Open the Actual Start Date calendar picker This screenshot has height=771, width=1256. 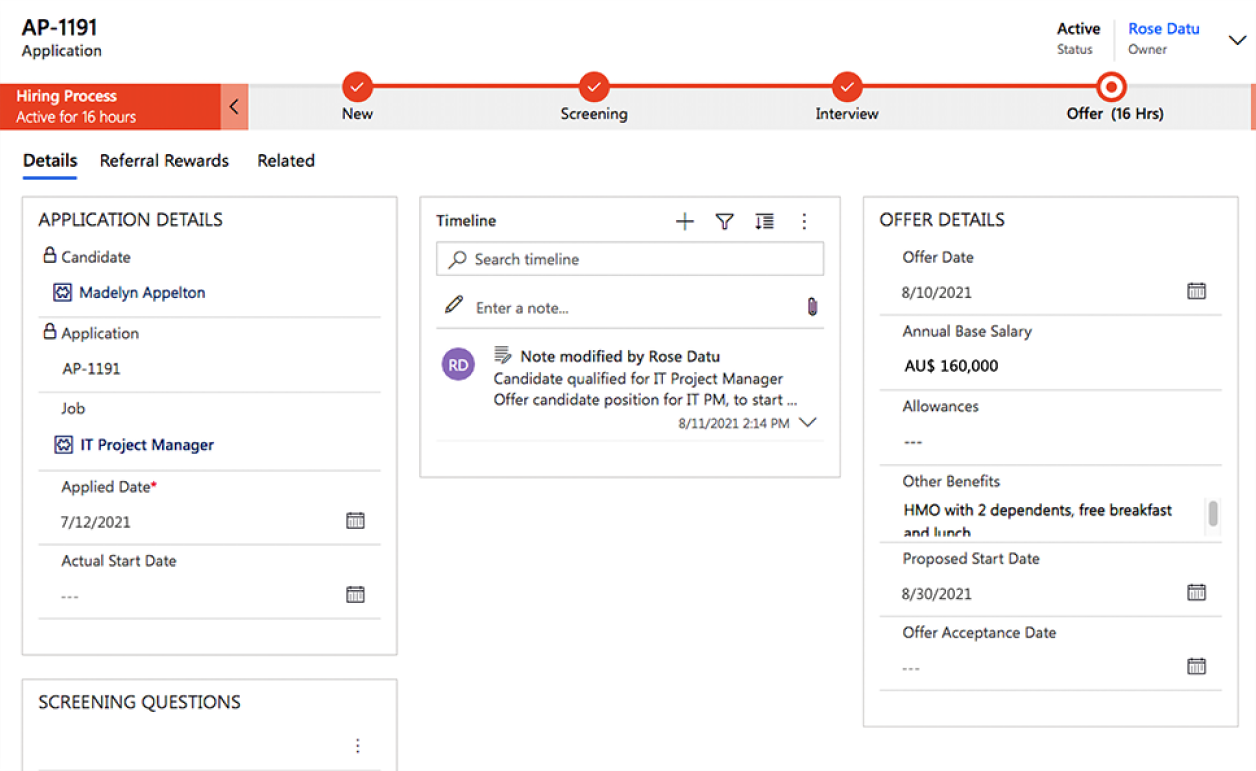(x=355, y=595)
